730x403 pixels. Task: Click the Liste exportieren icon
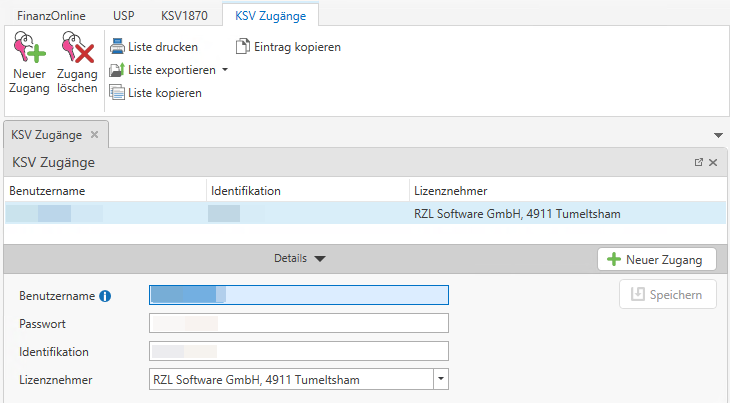[117, 70]
